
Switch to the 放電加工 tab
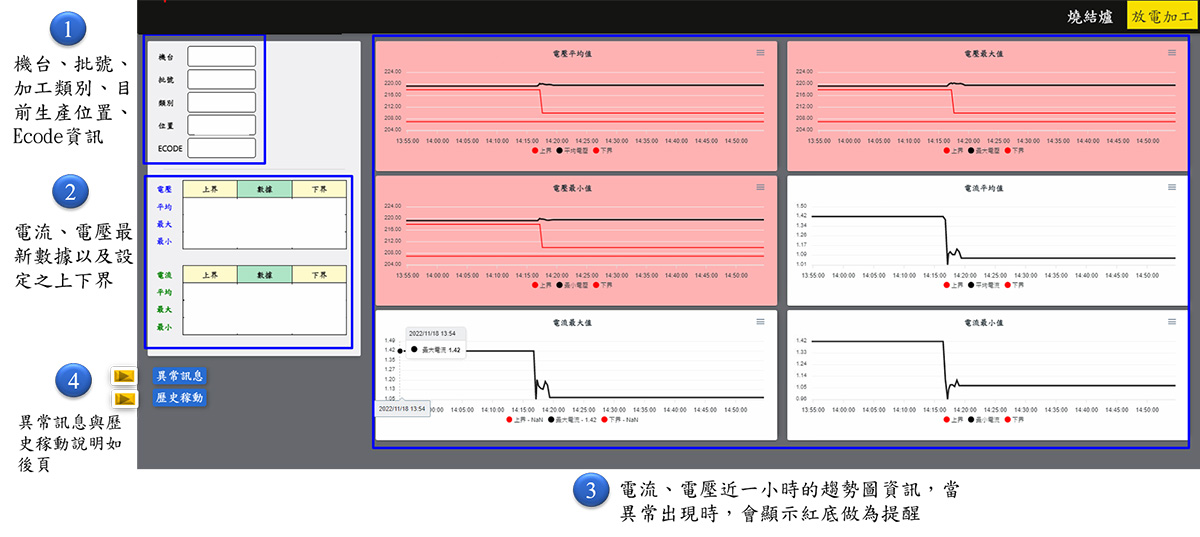coord(1156,16)
